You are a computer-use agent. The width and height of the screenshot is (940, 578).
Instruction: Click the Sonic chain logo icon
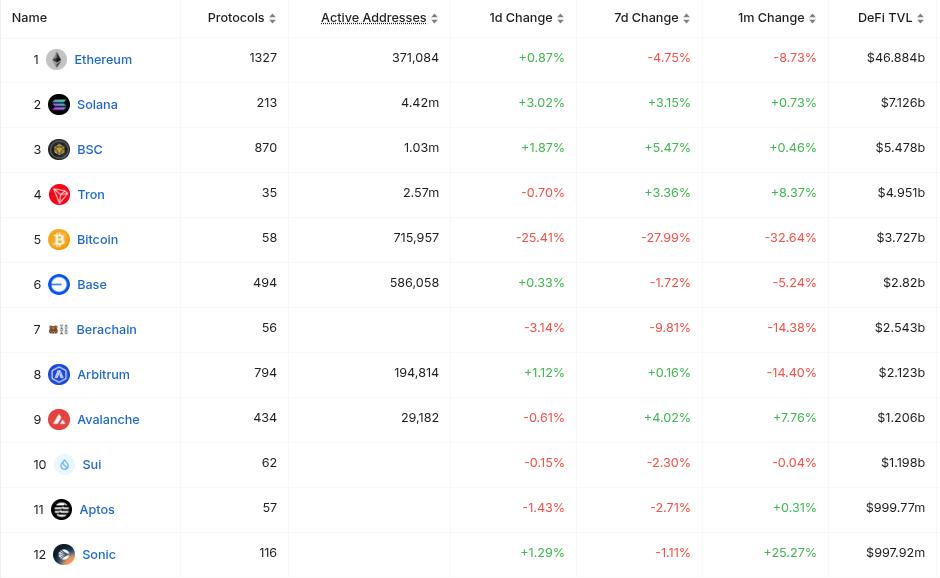(64, 555)
